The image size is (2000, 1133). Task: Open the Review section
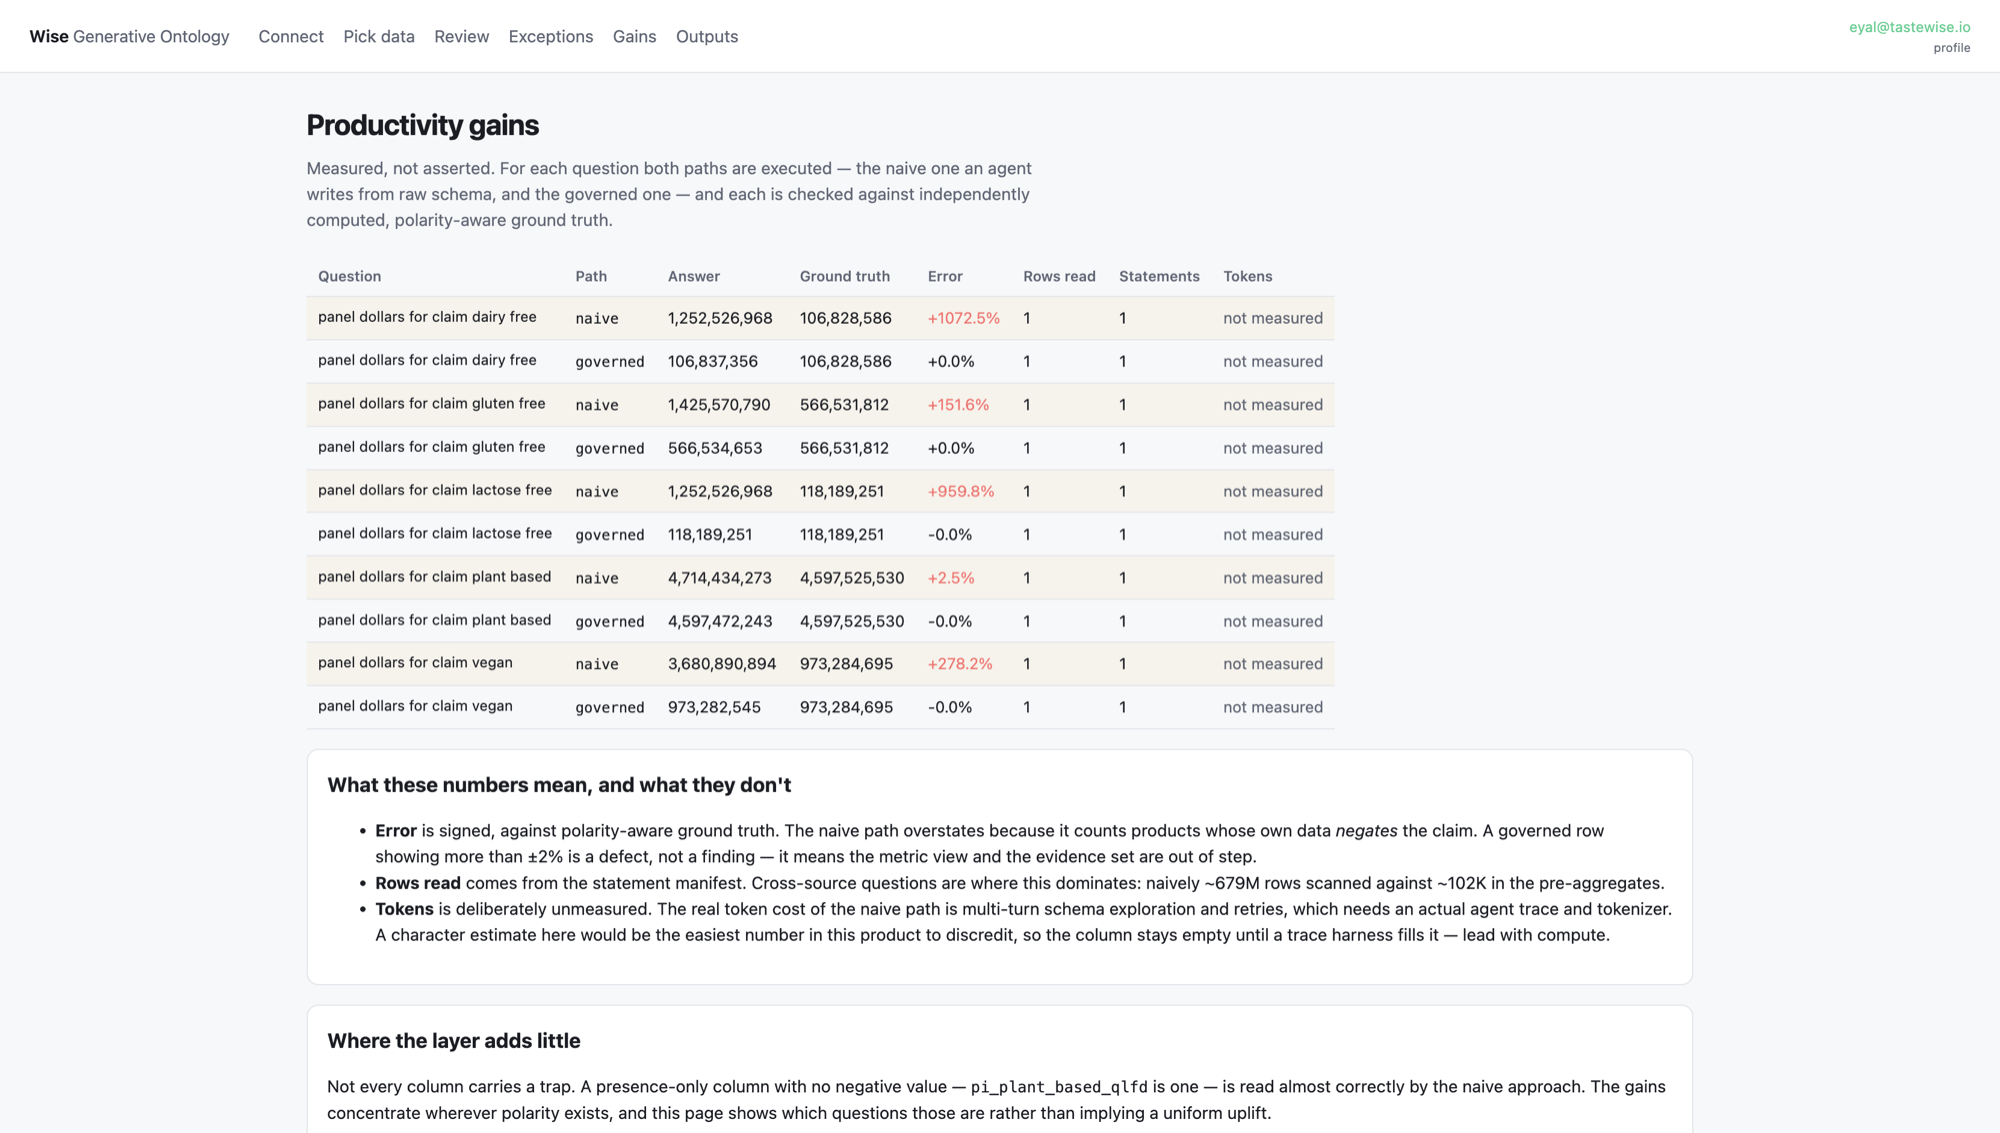click(x=461, y=36)
